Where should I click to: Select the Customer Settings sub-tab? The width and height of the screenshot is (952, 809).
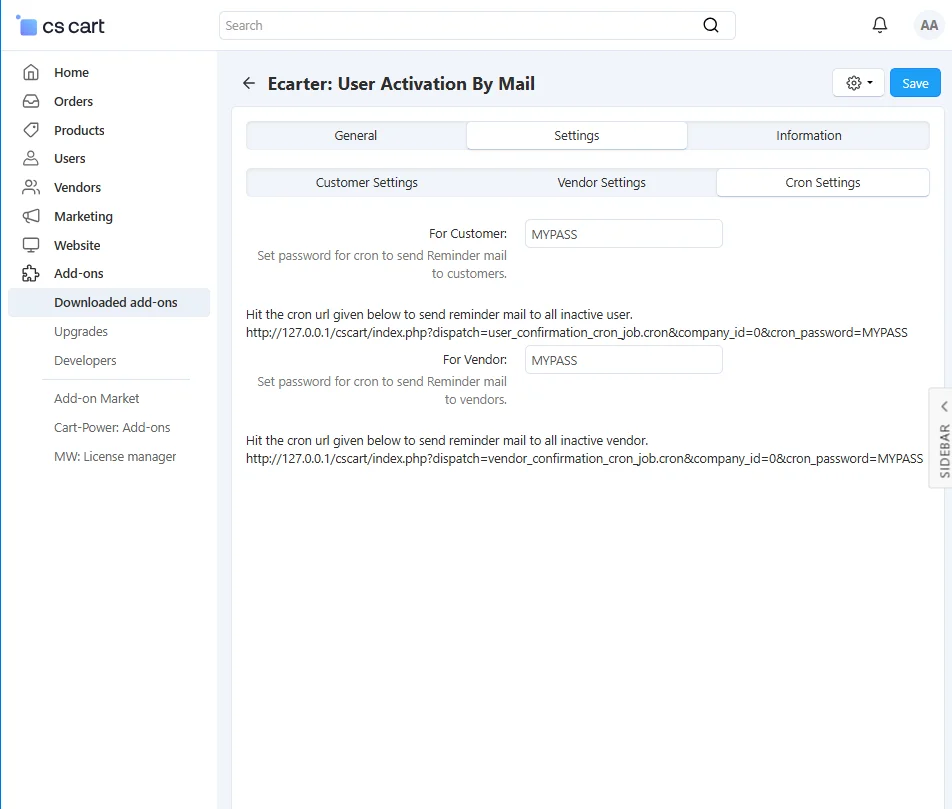pyautogui.click(x=366, y=183)
